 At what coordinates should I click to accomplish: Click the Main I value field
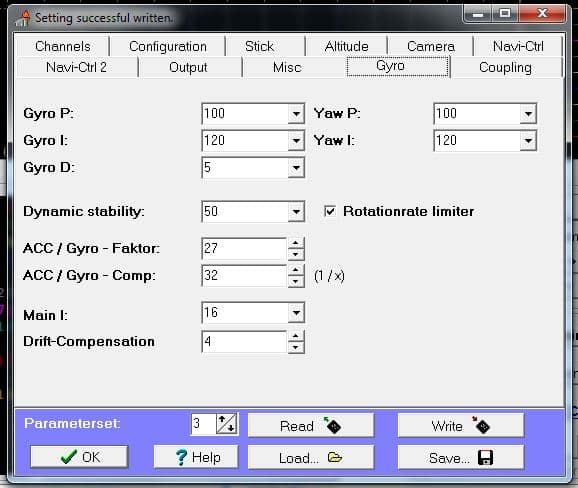[x=245, y=313]
